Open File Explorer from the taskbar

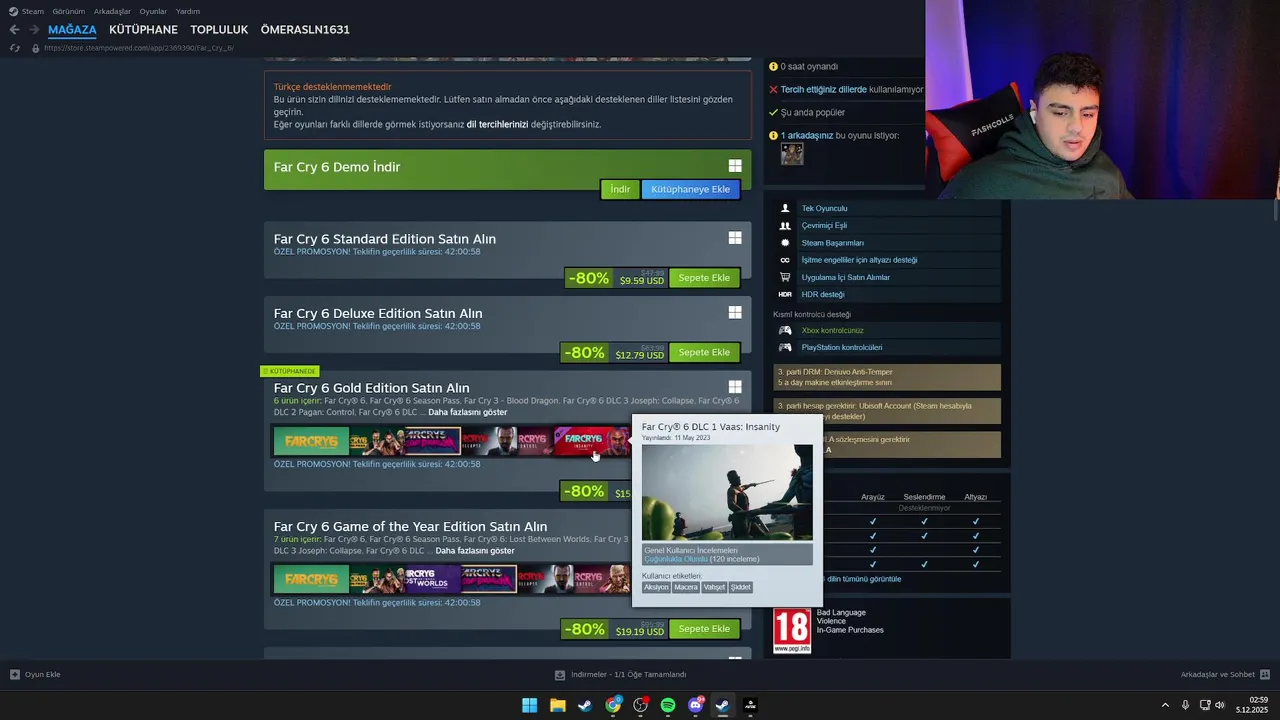coord(557,705)
